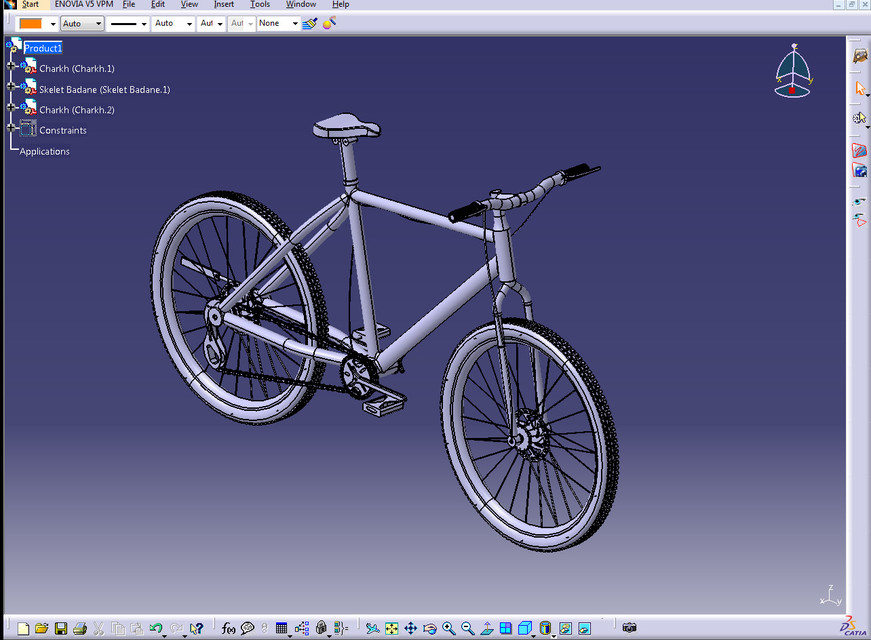871x640 pixels.
Task: Open the Formula (f(x)) tool
Action: coord(228,628)
